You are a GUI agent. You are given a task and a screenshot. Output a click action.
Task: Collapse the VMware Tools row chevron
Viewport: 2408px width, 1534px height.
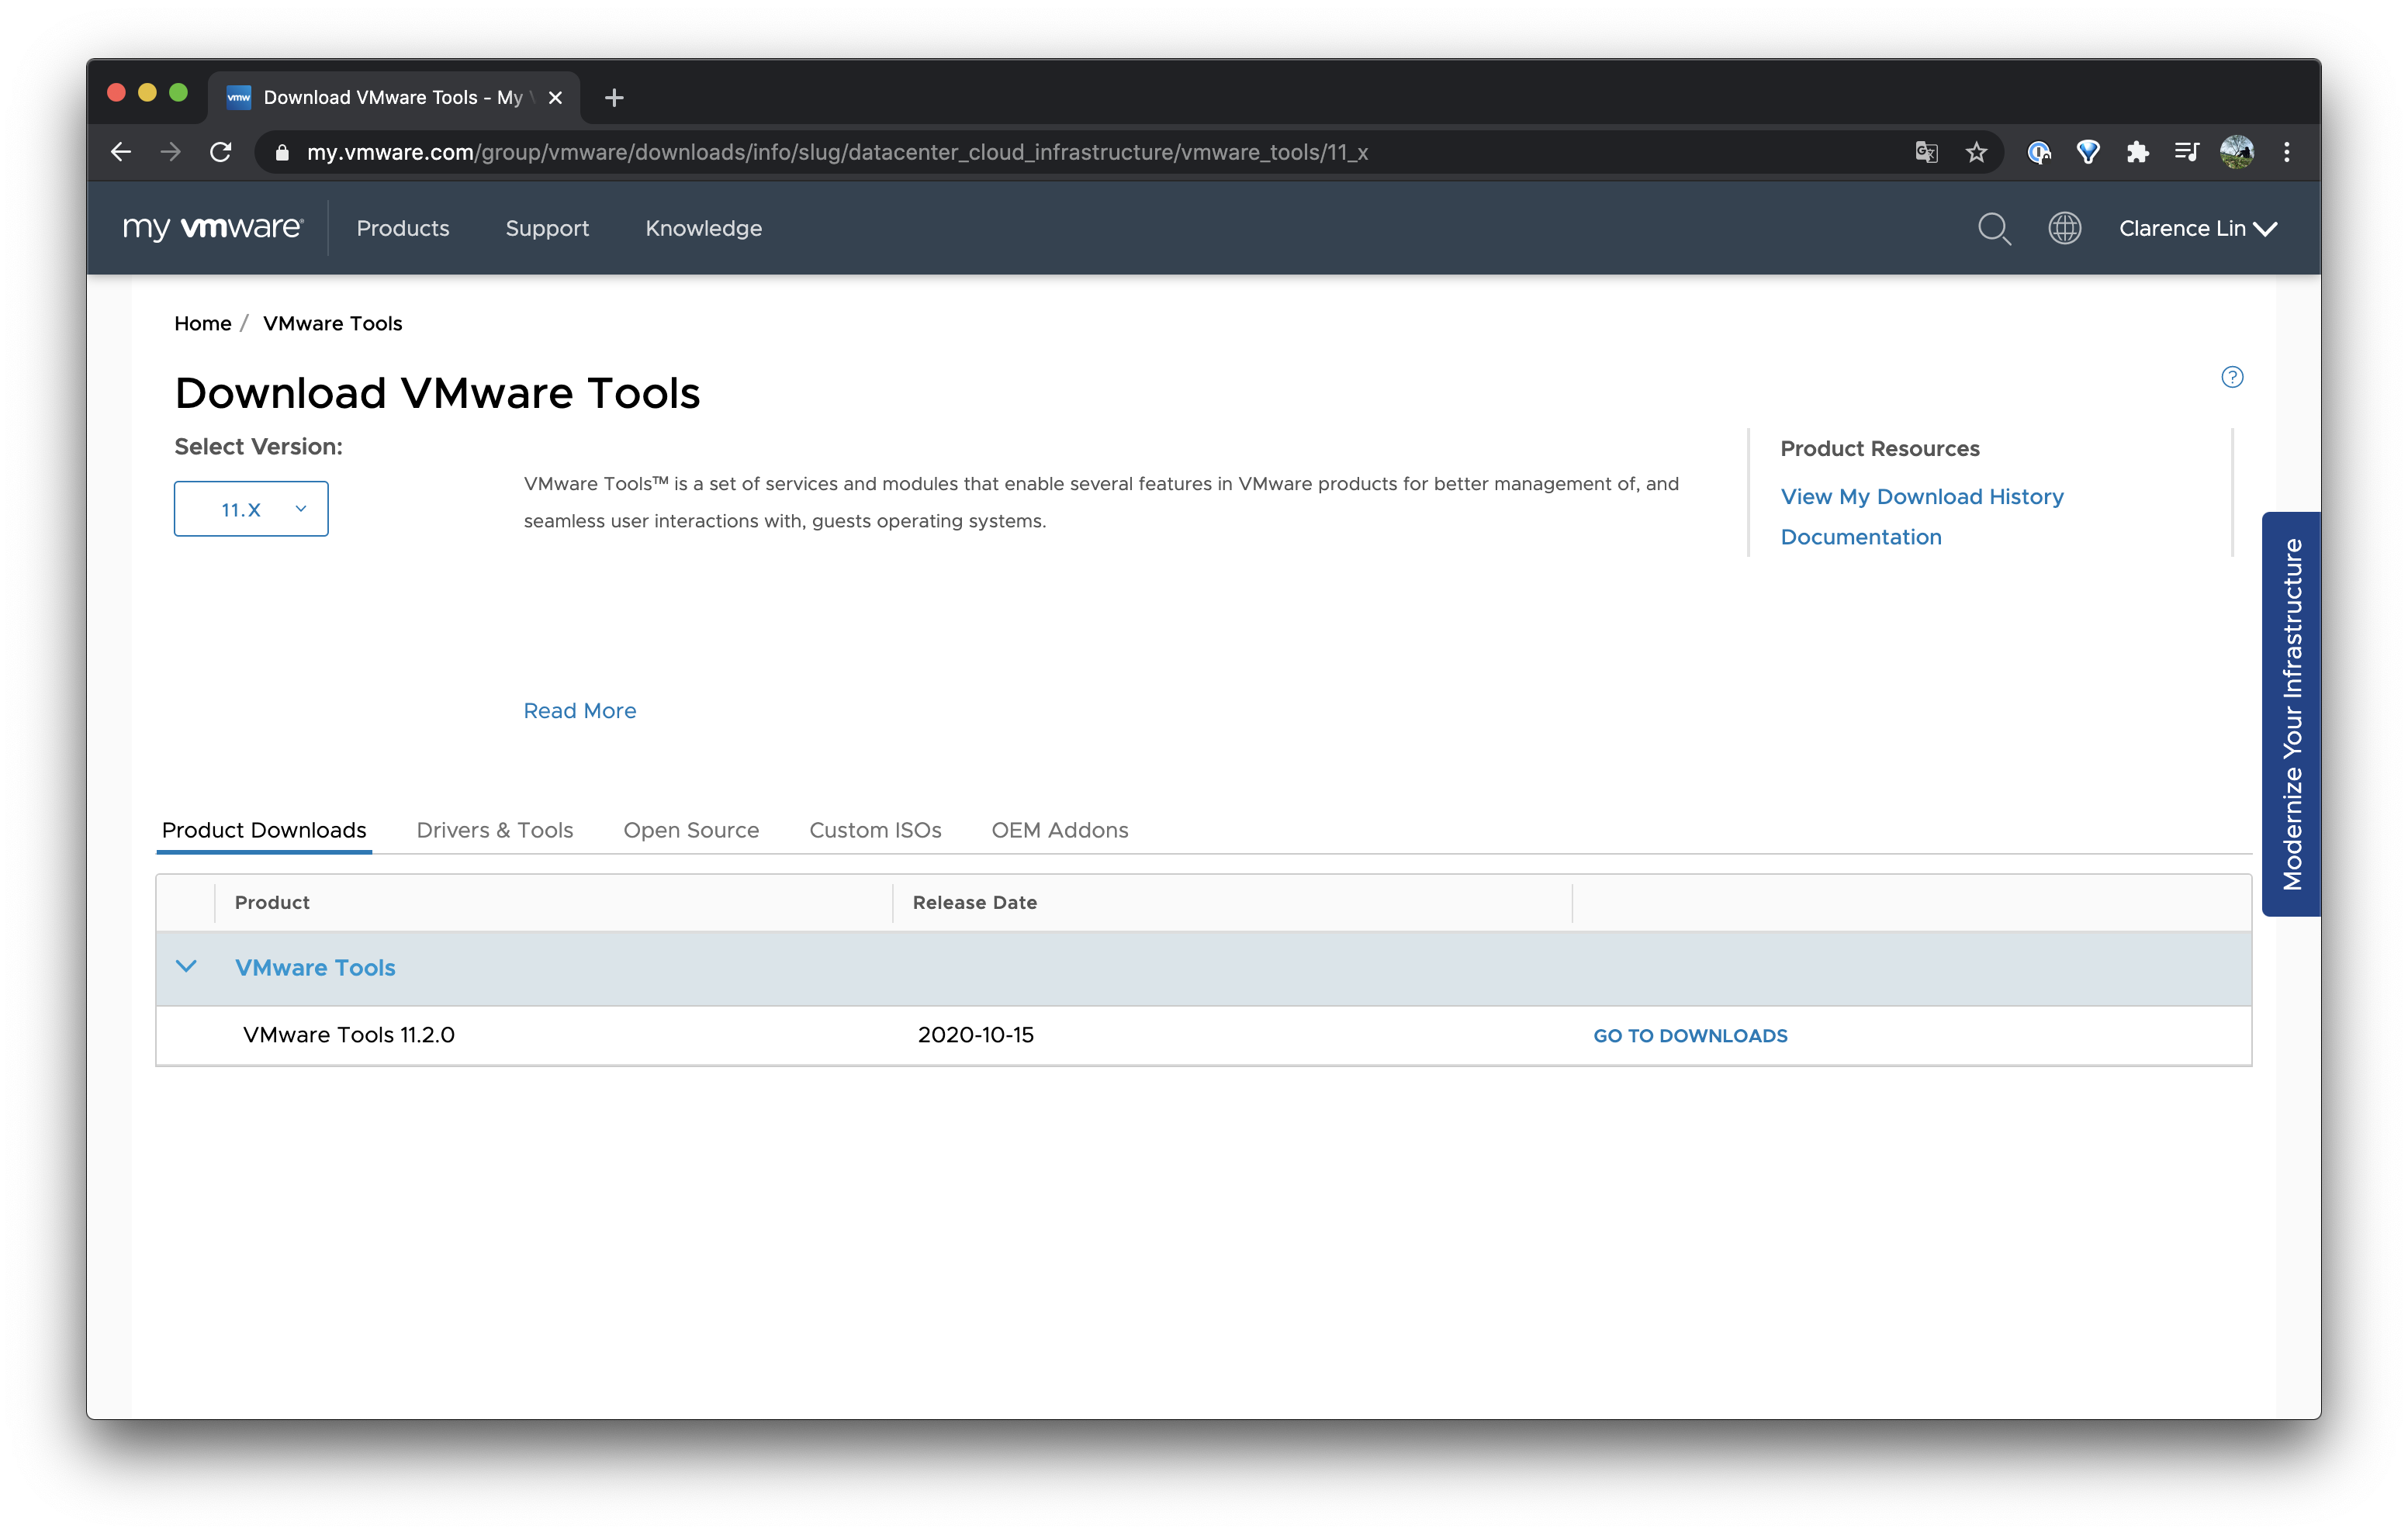pyautogui.click(x=186, y=966)
